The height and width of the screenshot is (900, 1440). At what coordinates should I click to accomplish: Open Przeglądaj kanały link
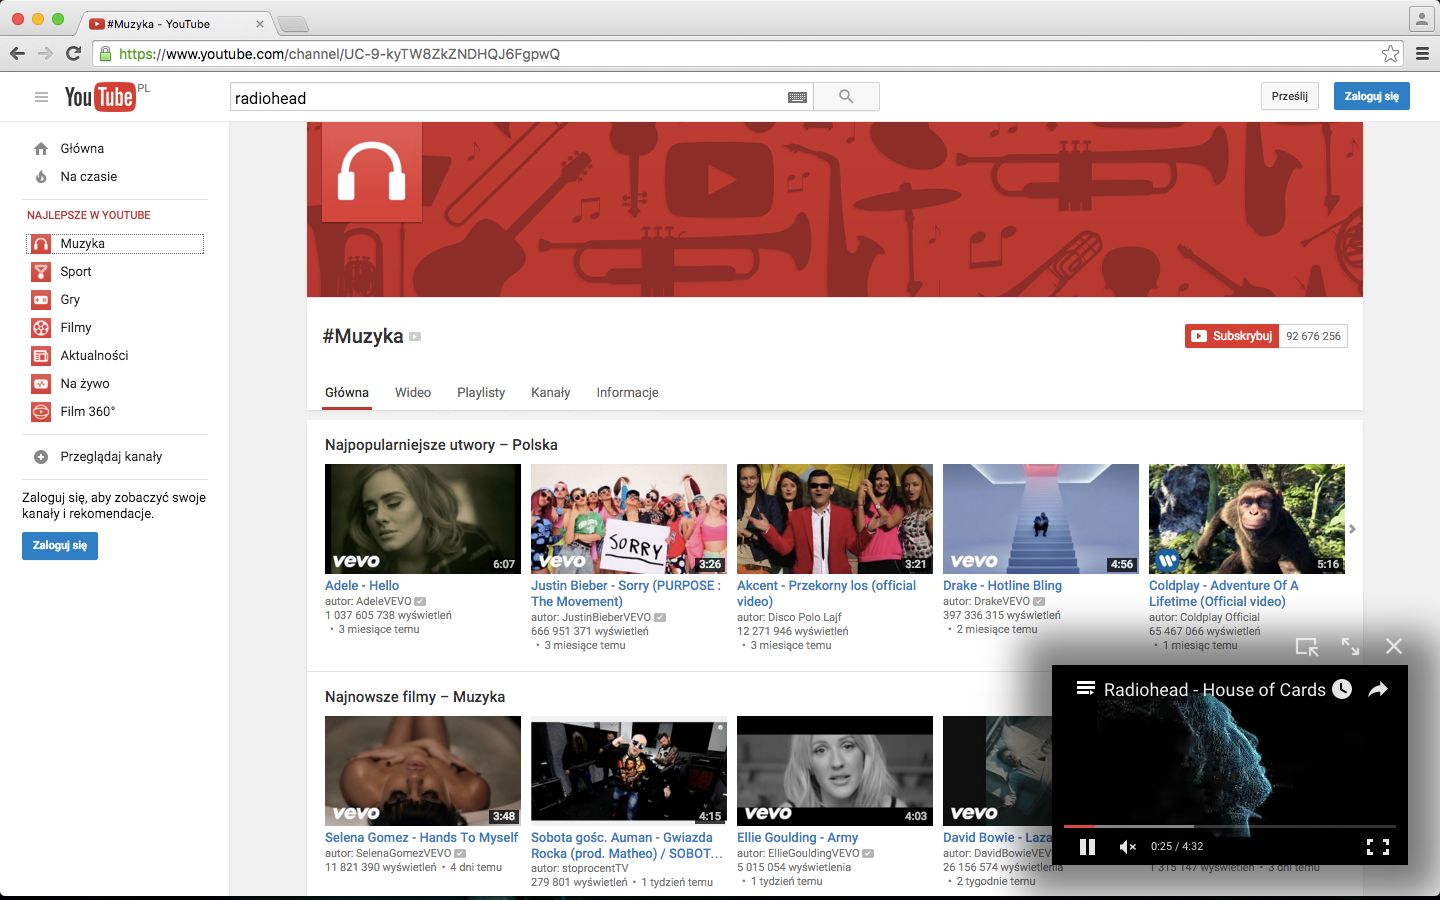click(111, 457)
